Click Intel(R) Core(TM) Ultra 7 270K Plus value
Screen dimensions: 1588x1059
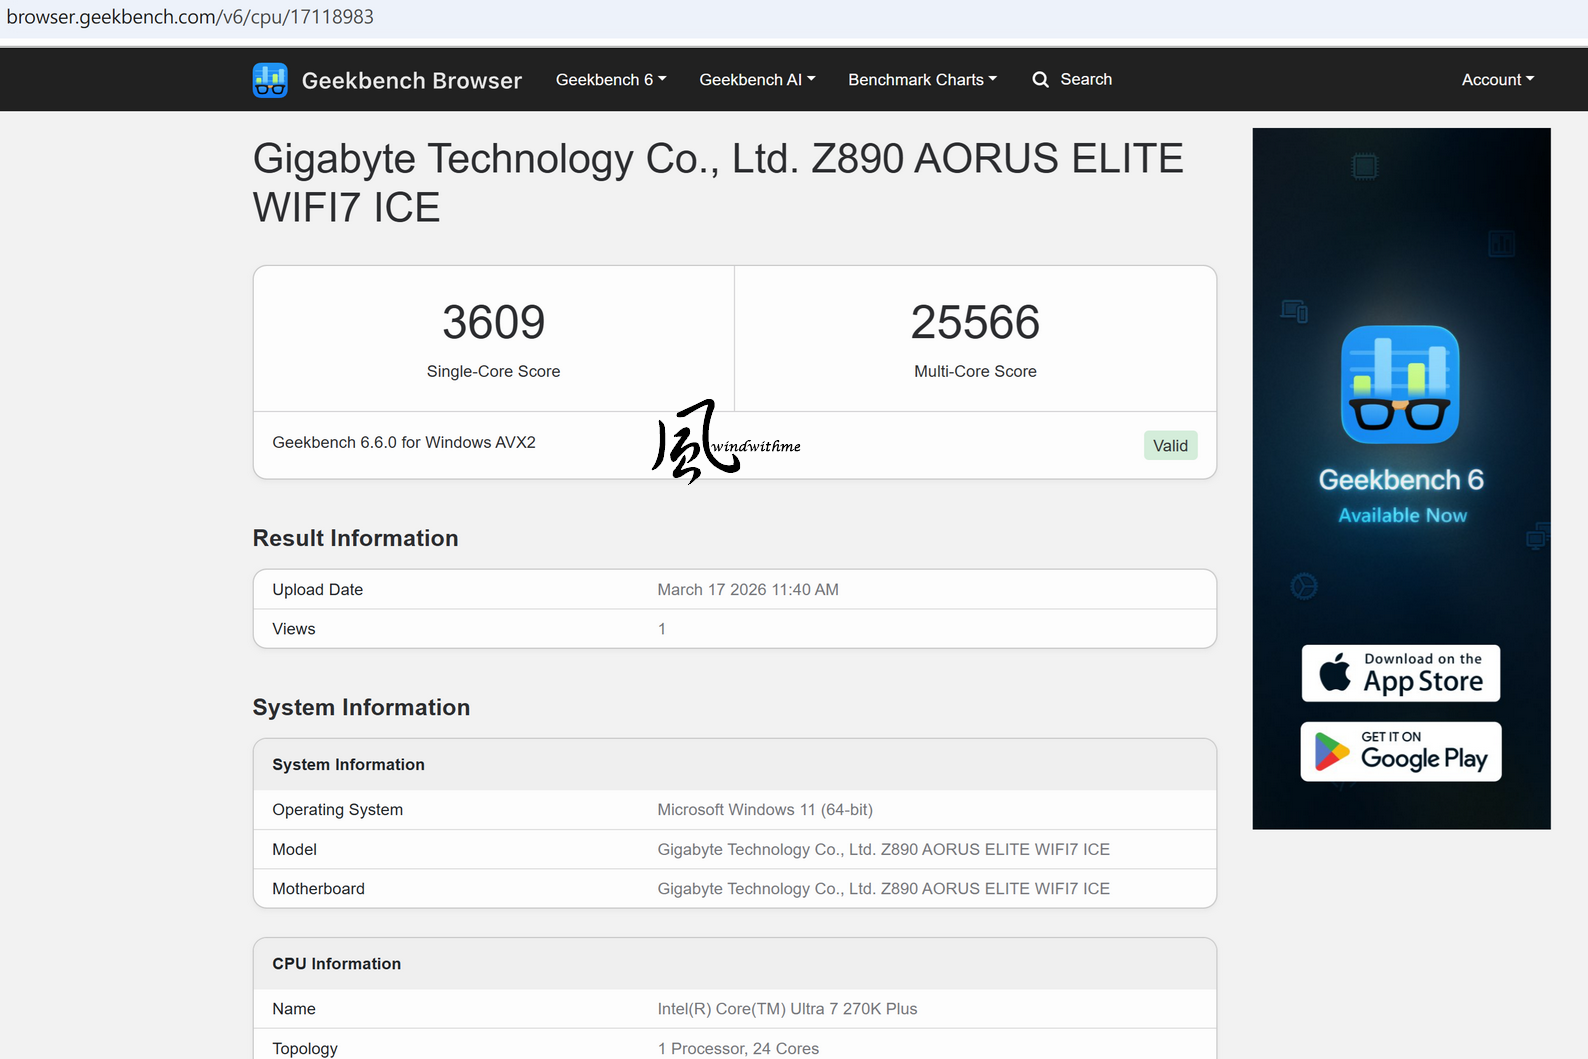point(787,1009)
